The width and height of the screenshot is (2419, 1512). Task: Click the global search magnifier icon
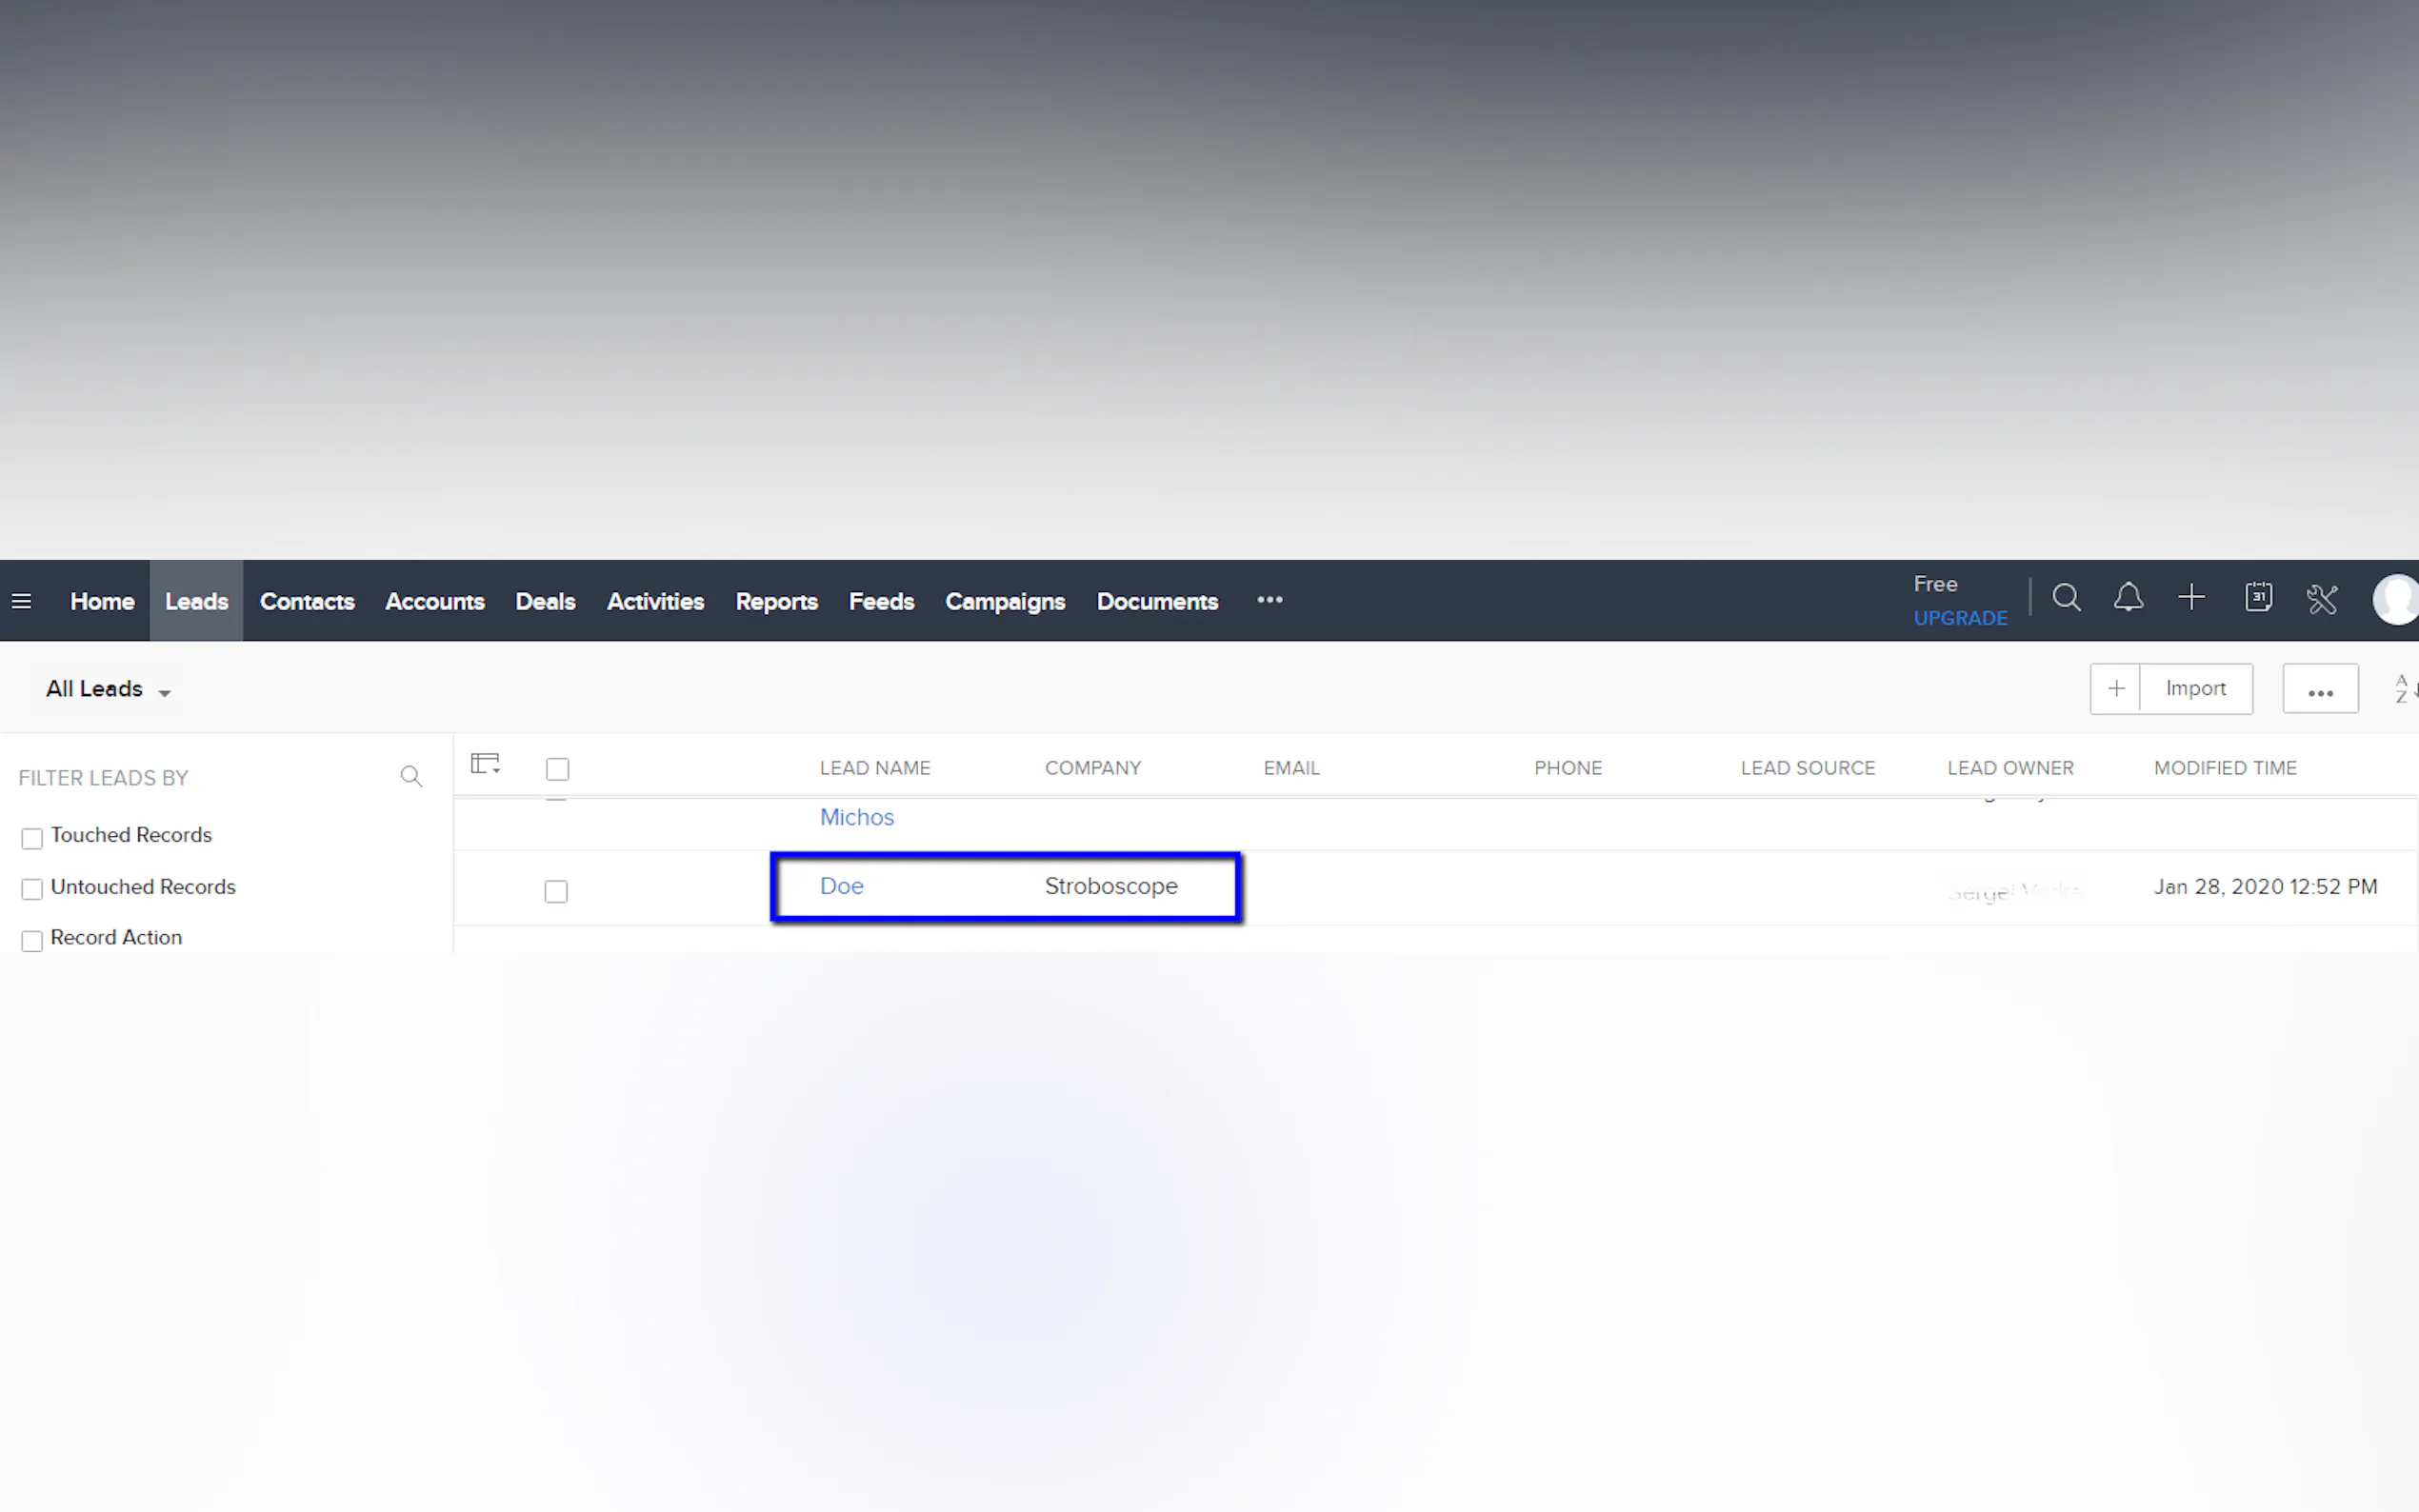pyautogui.click(x=2066, y=598)
